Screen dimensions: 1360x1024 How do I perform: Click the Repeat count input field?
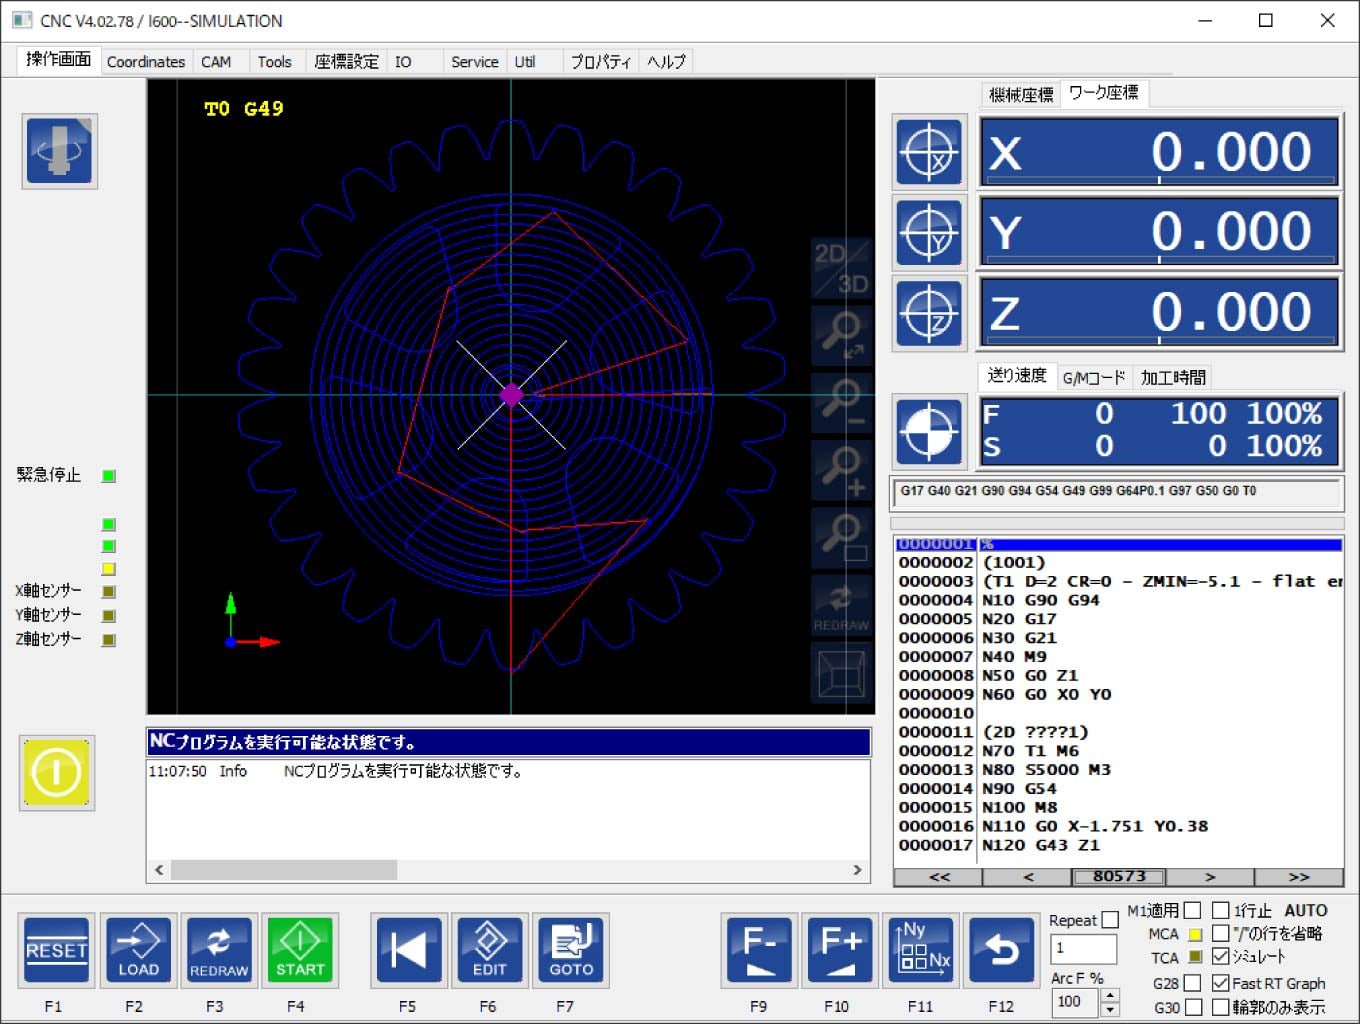pos(1082,948)
